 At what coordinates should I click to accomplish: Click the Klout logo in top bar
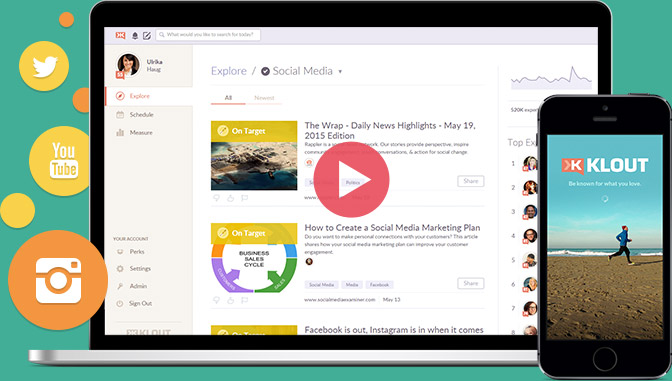tap(120, 35)
